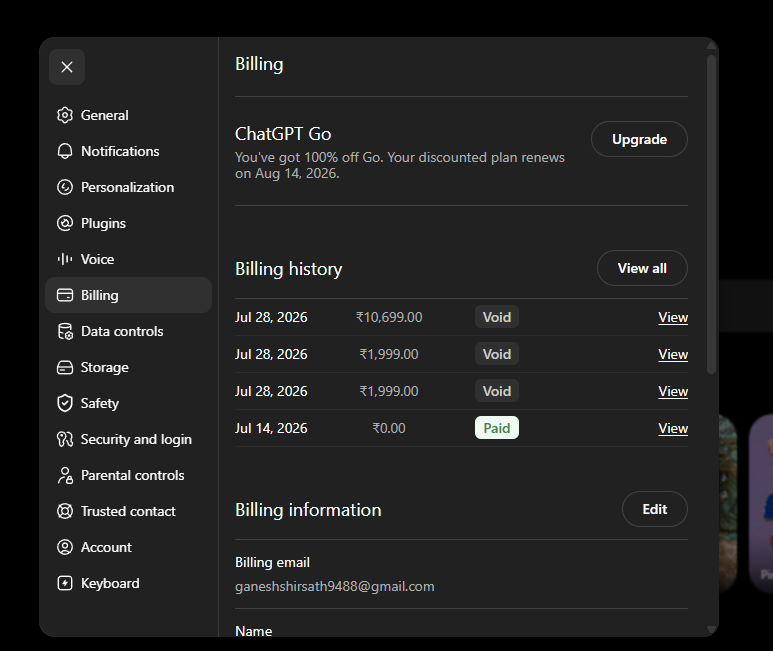Click the Storage drive icon
The image size is (773, 651).
tap(65, 367)
